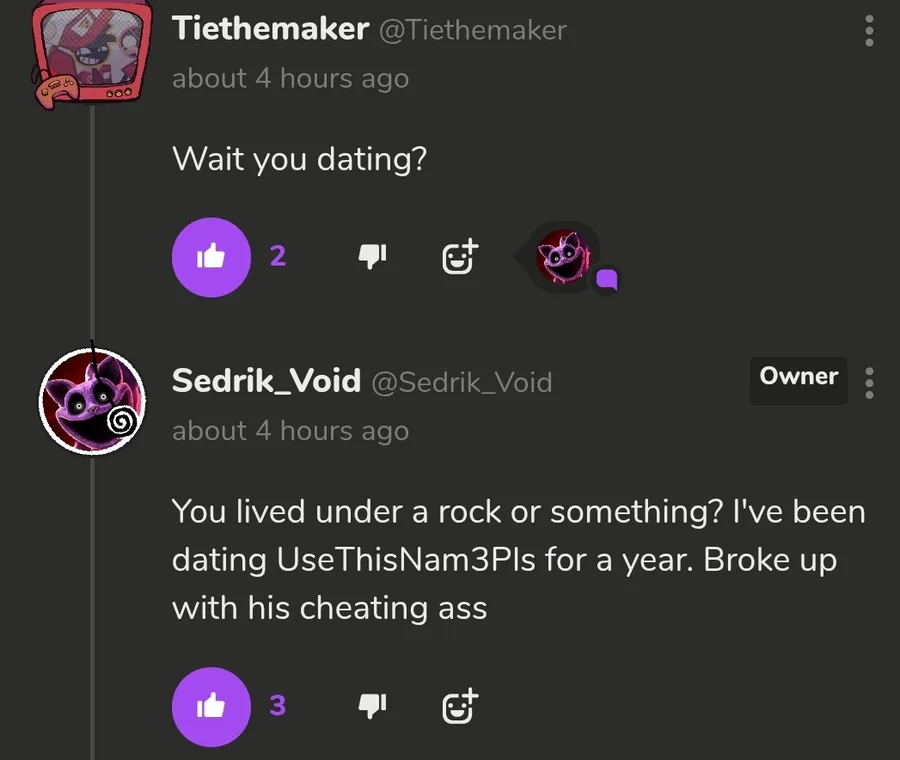Add a reaction to Tiethemaker's comment
Screen dimensions: 900x760
[x=460, y=257]
